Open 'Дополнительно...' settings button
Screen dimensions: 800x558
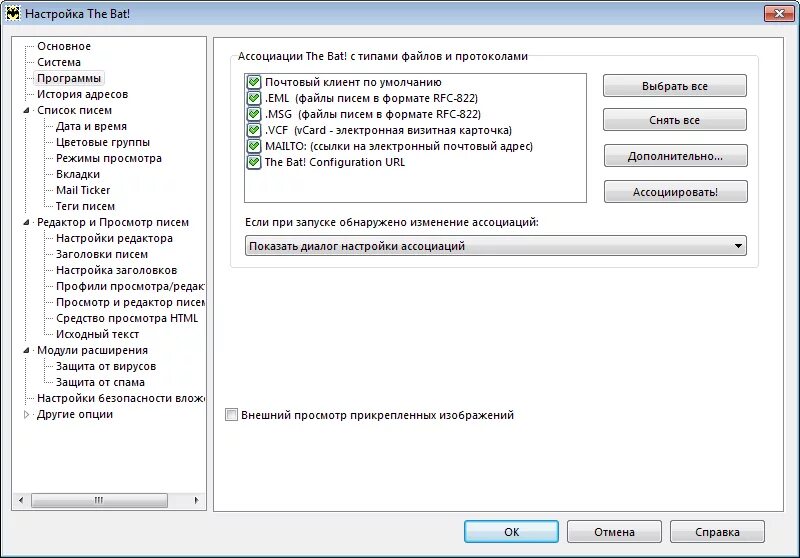(x=676, y=156)
